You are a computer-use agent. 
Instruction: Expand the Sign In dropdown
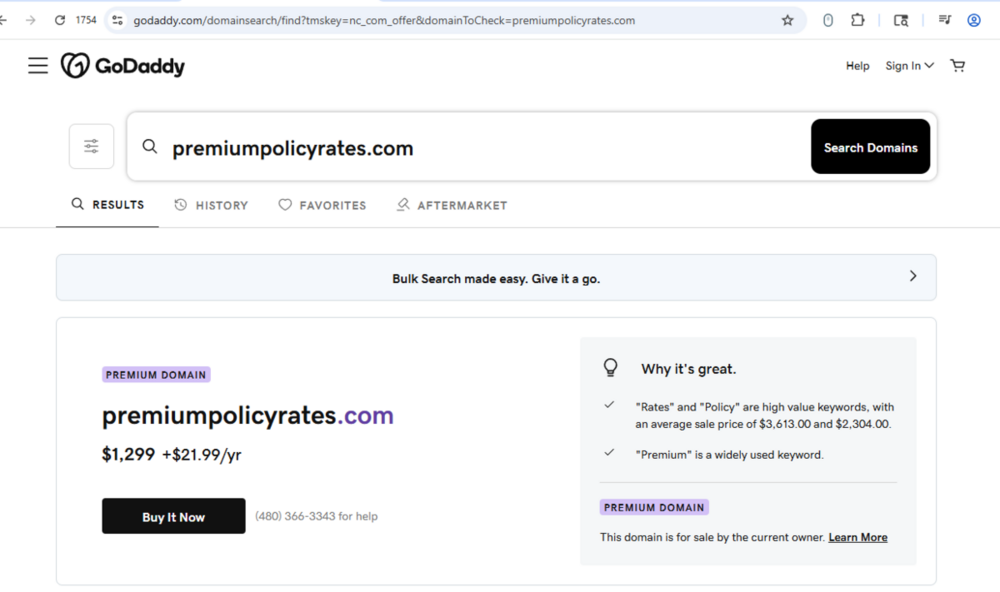(909, 66)
